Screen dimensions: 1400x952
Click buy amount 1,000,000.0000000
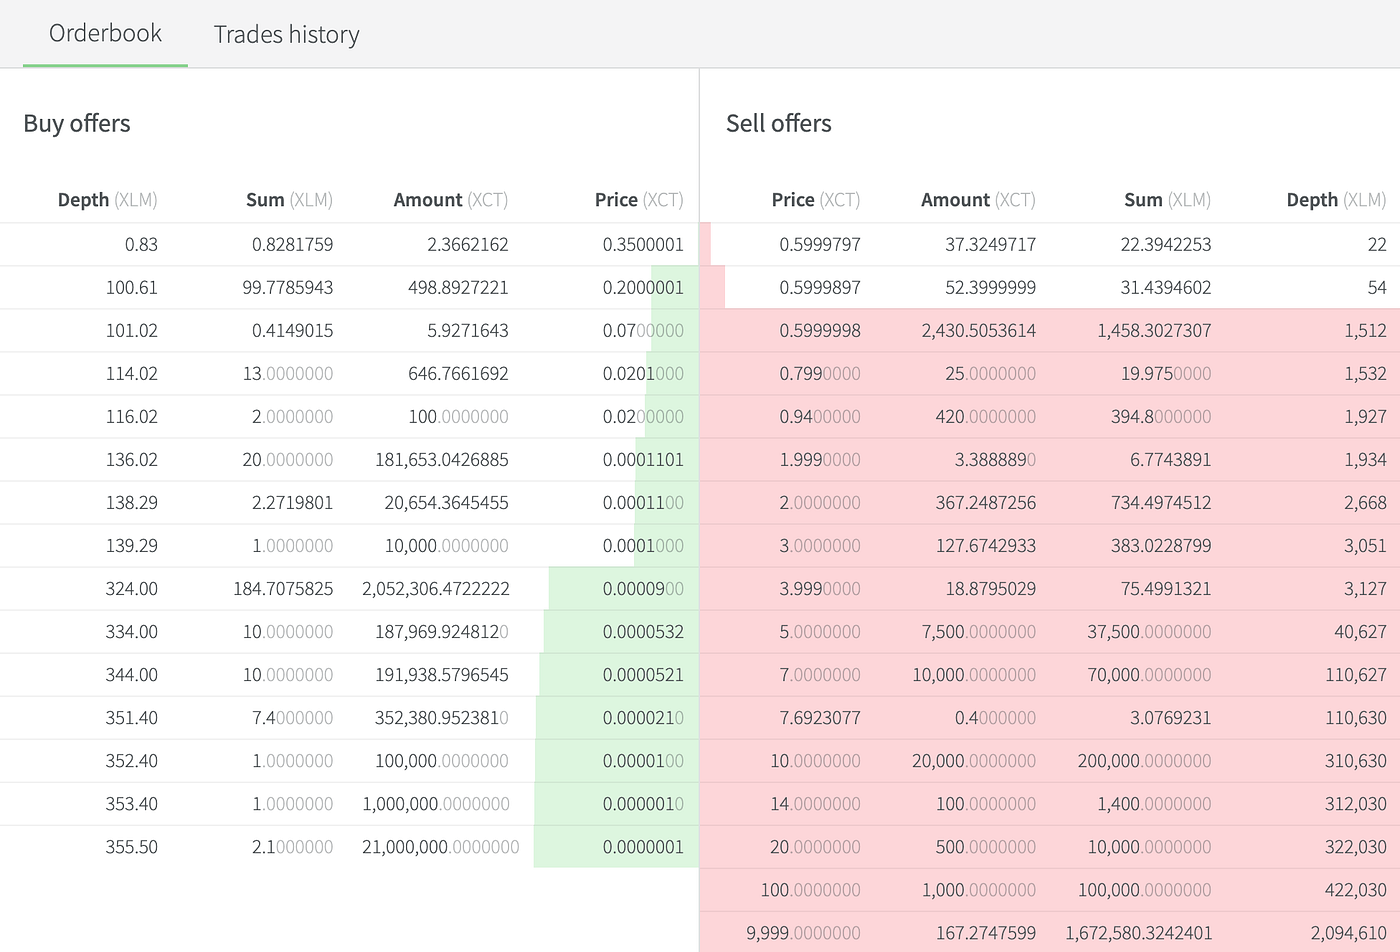[436, 803]
